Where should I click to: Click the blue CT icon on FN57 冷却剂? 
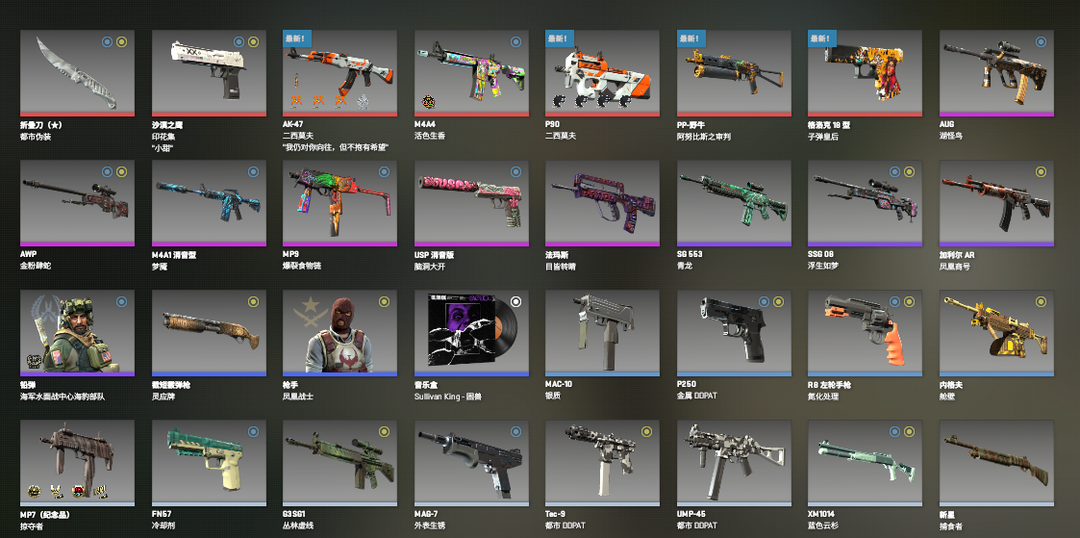click(253, 432)
